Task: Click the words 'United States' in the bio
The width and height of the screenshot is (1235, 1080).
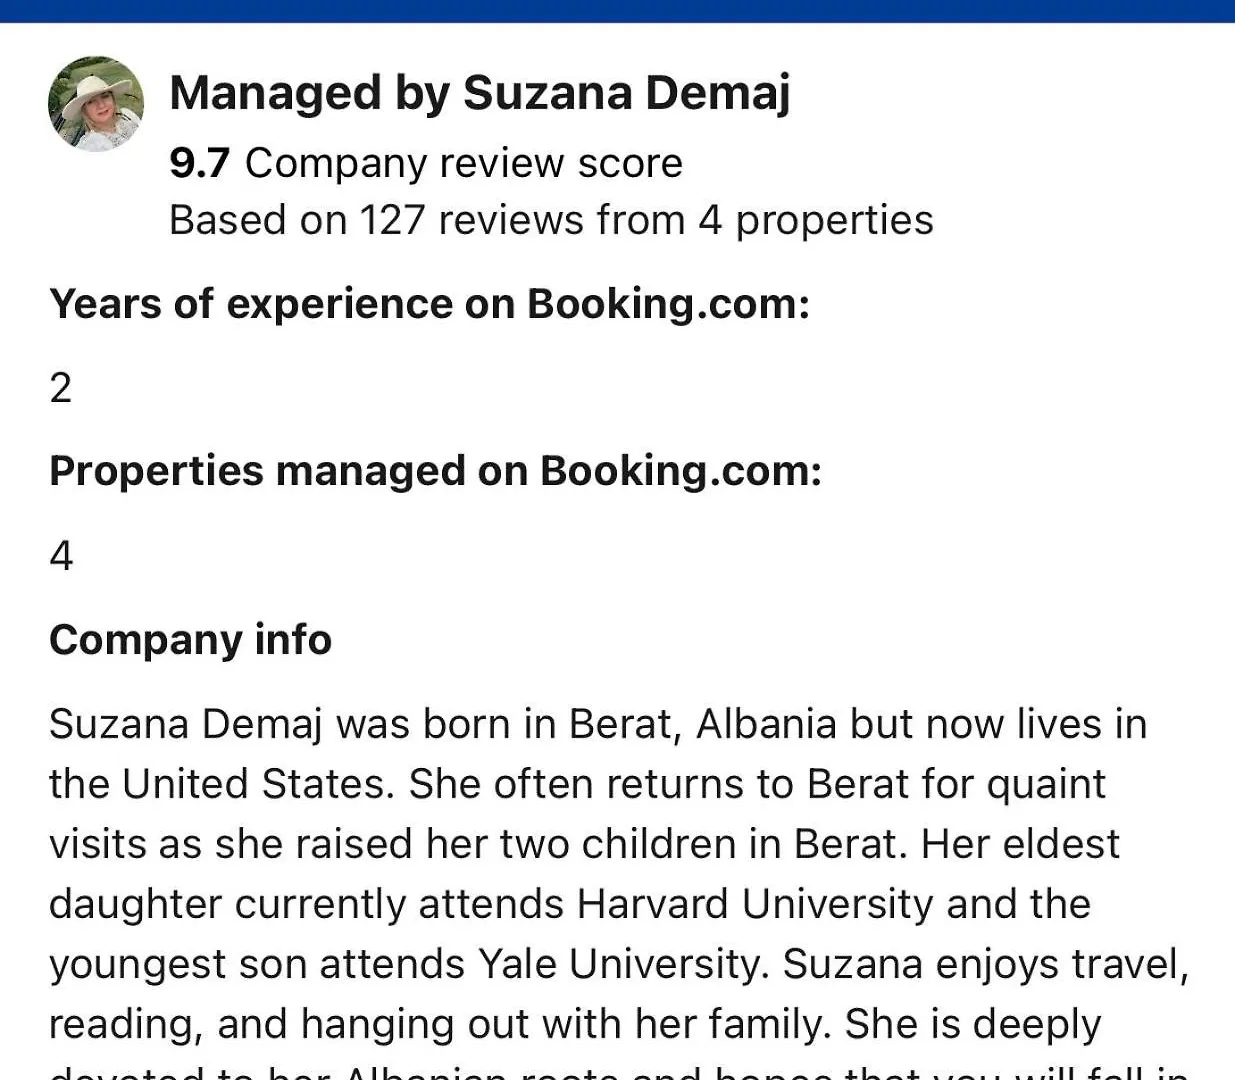Action: 254,784
